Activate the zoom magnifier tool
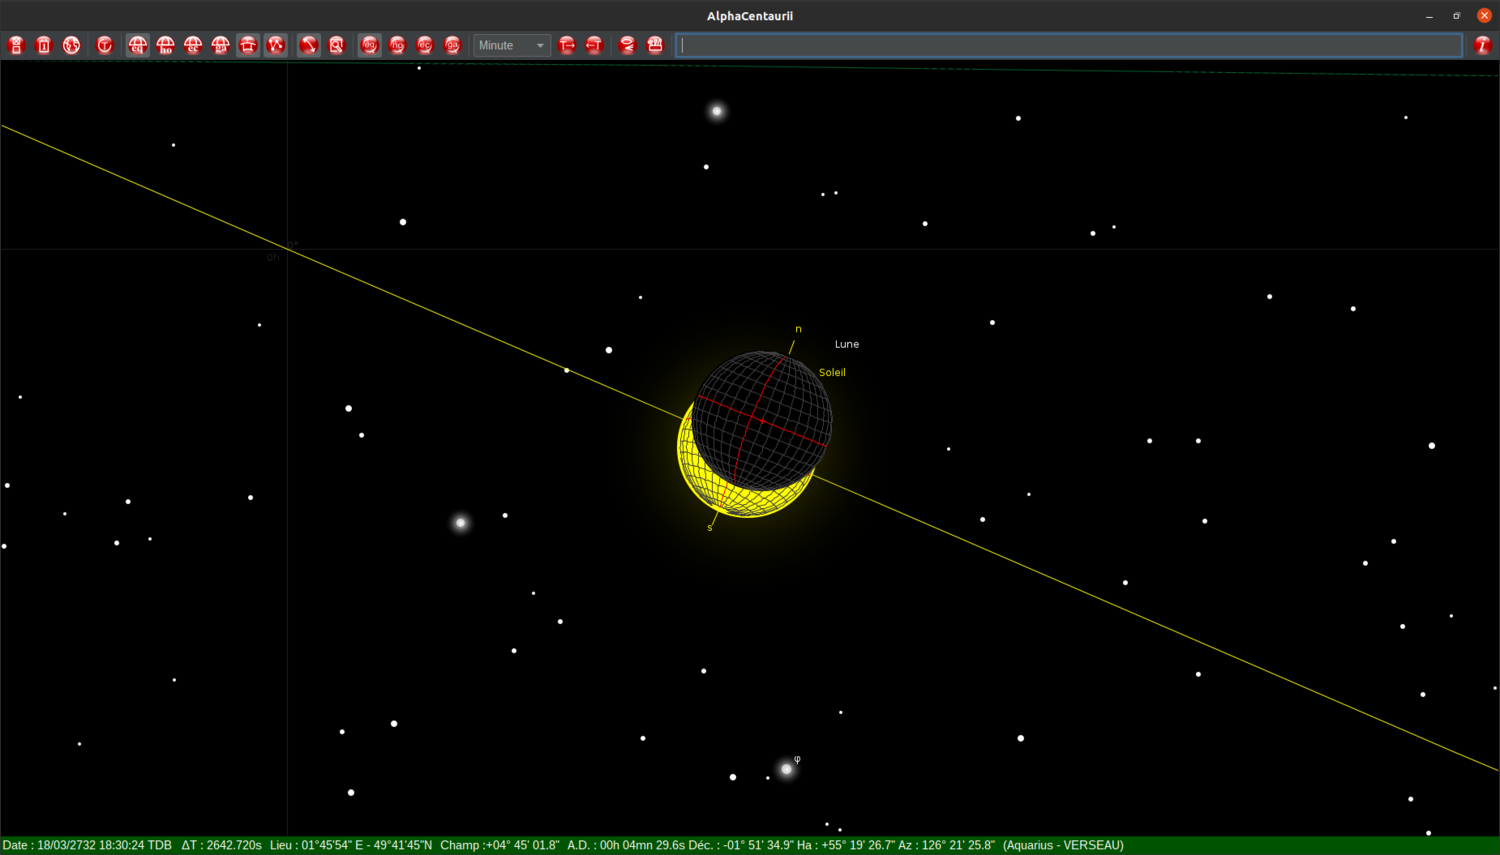The height and width of the screenshot is (855, 1500). [x=337, y=44]
